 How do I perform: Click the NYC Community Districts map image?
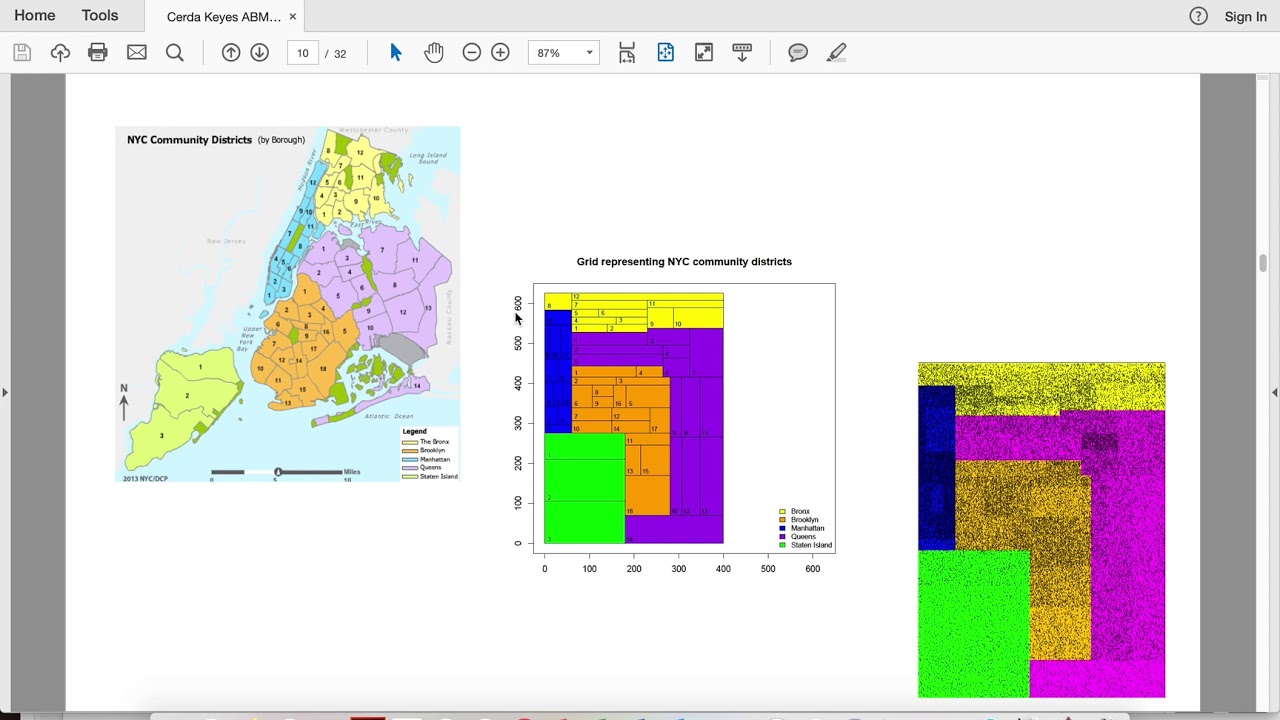coord(288,304)
